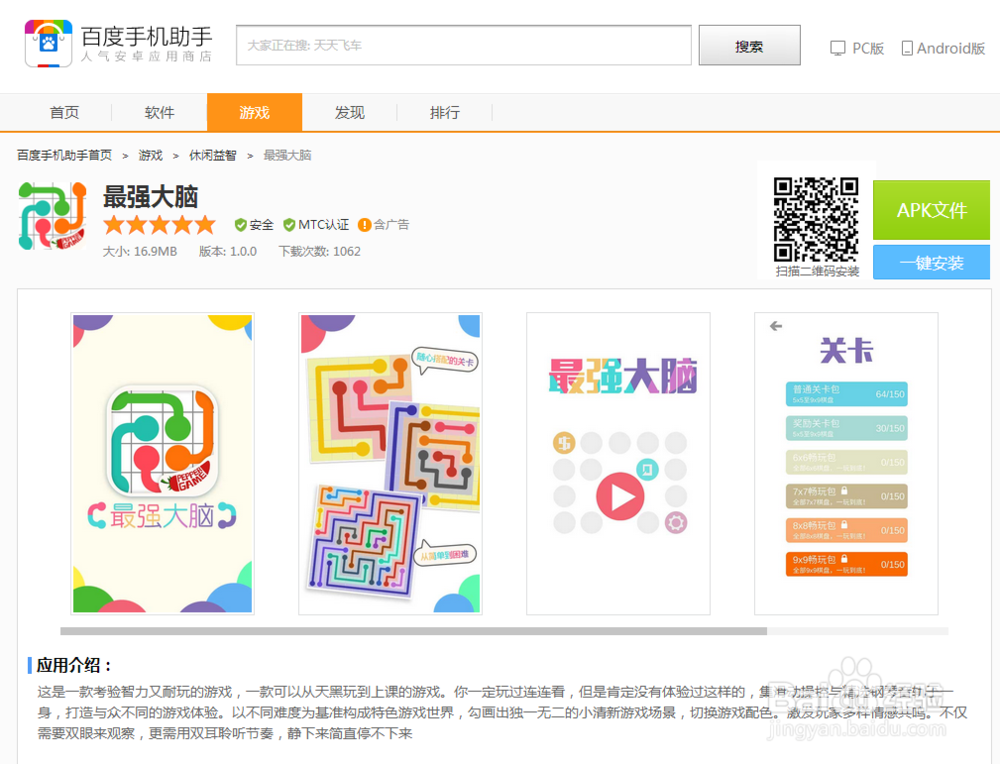Go to the 排行 tab
This screenshot has width=1000, height=764.
445,113
